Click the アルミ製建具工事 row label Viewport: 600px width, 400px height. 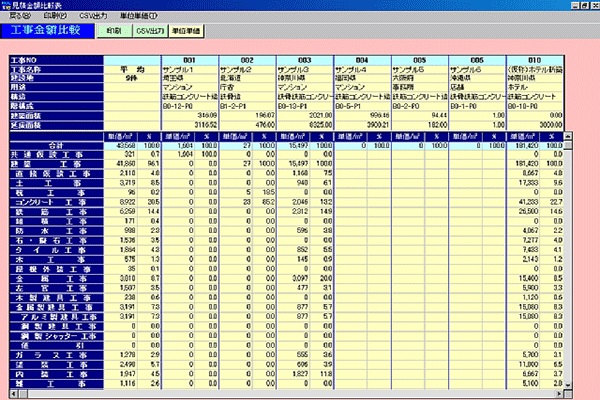click(56, 317)
